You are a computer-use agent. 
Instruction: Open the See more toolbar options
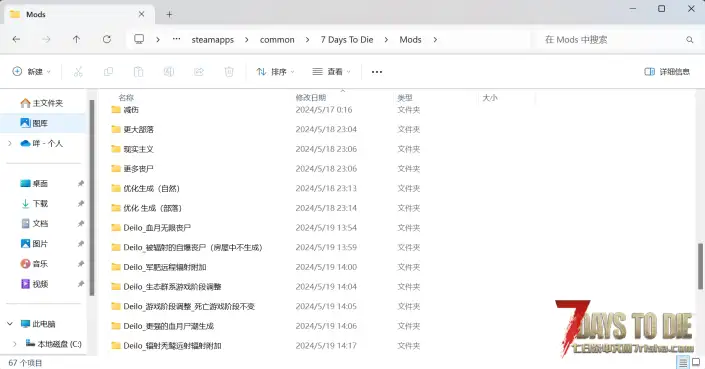(377, 72)
